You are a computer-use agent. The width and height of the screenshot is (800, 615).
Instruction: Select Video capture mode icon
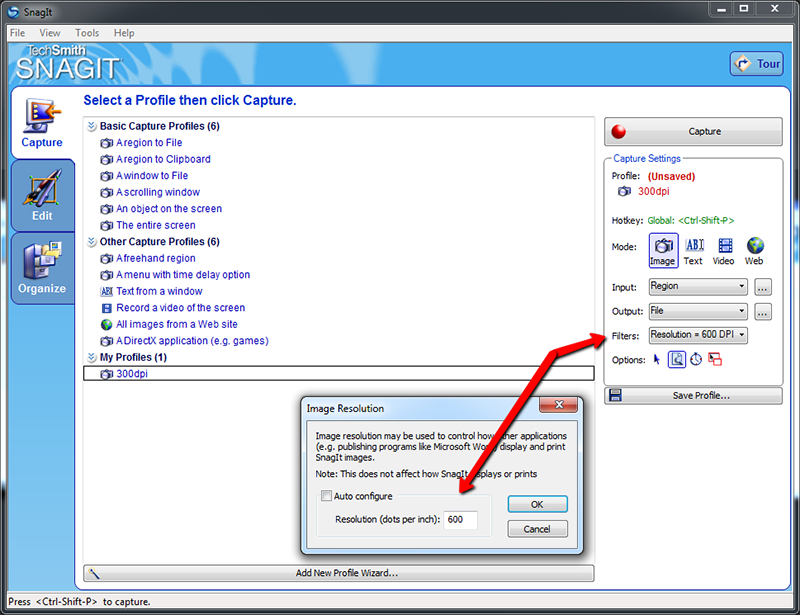[723, 251]
